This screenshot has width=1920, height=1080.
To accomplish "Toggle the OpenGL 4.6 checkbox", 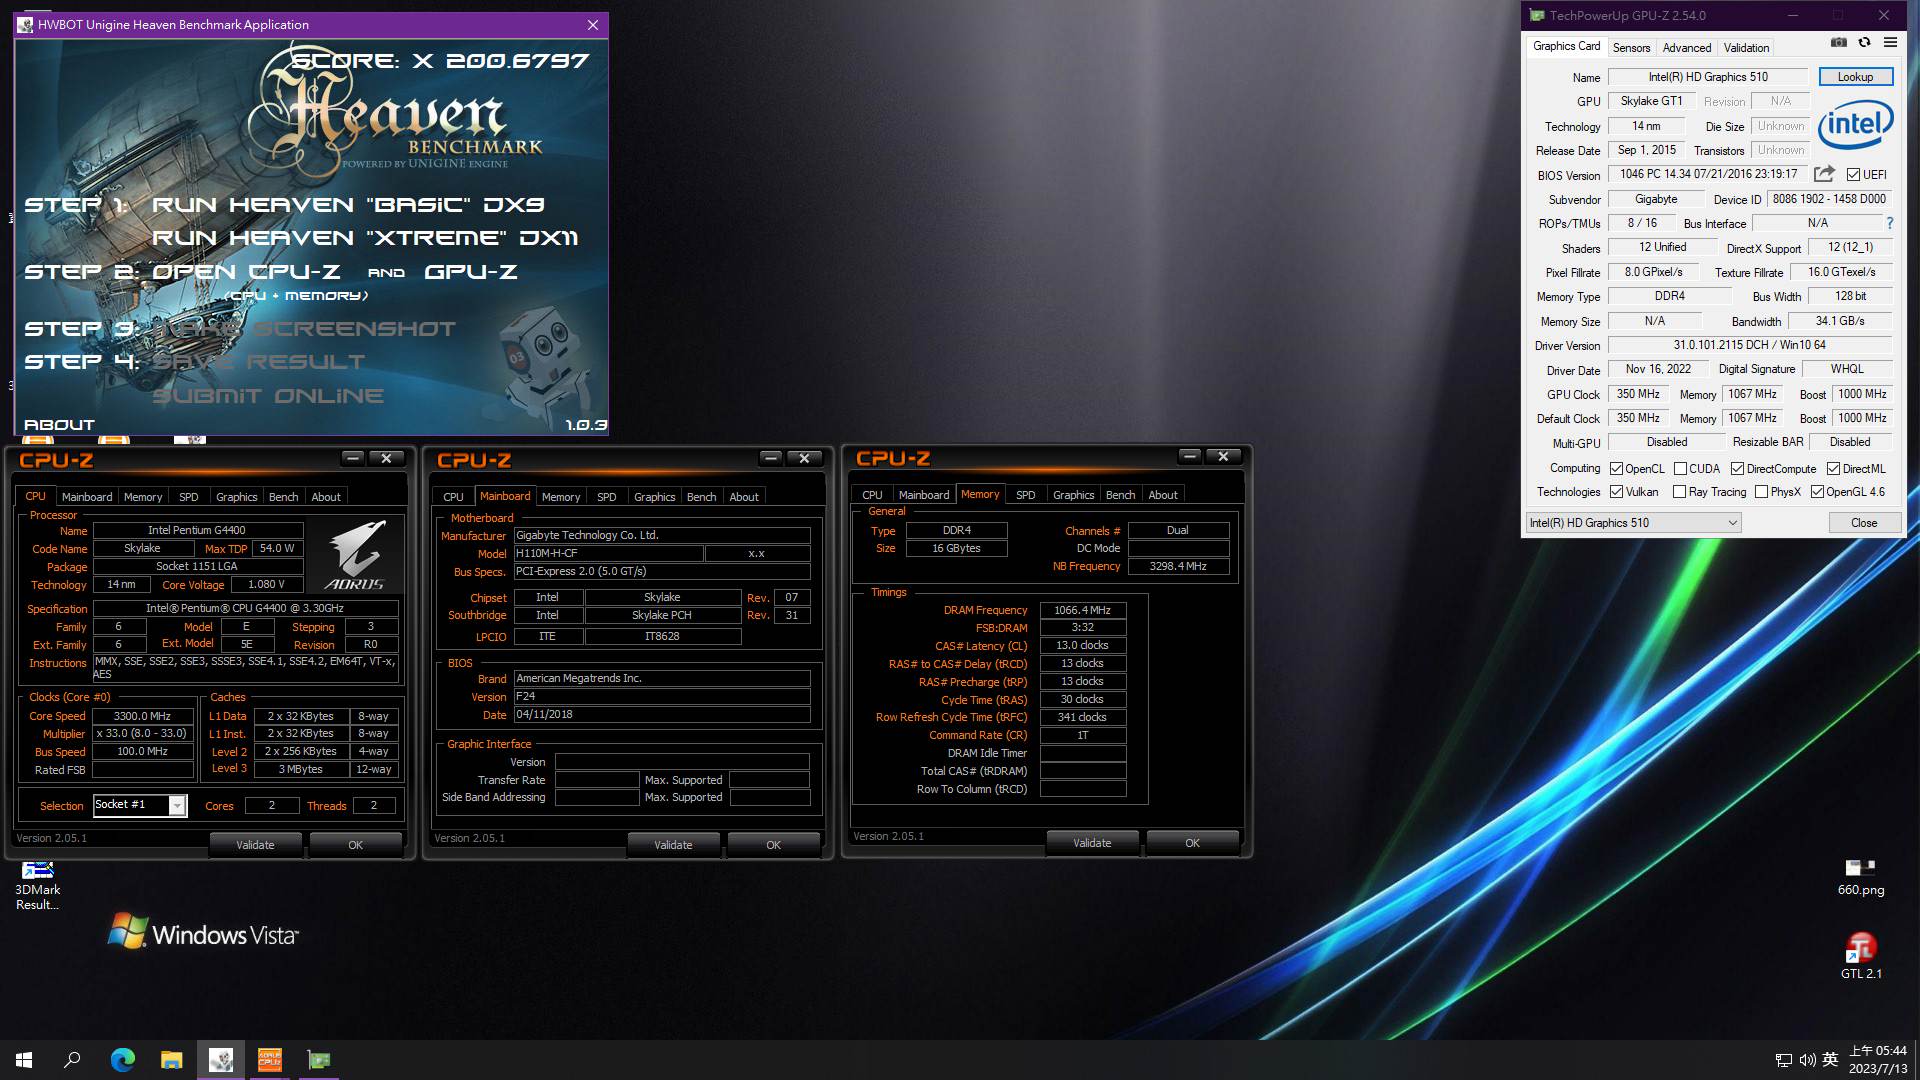I will click(1817, 492).
